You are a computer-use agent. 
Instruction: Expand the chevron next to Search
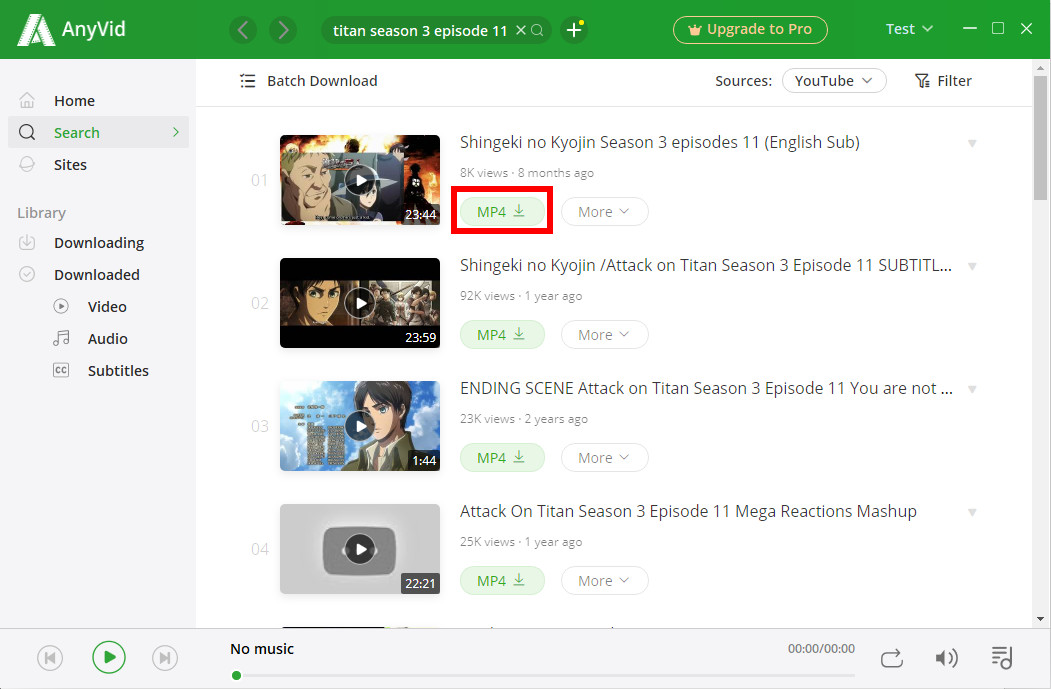[x=176, y=132]
